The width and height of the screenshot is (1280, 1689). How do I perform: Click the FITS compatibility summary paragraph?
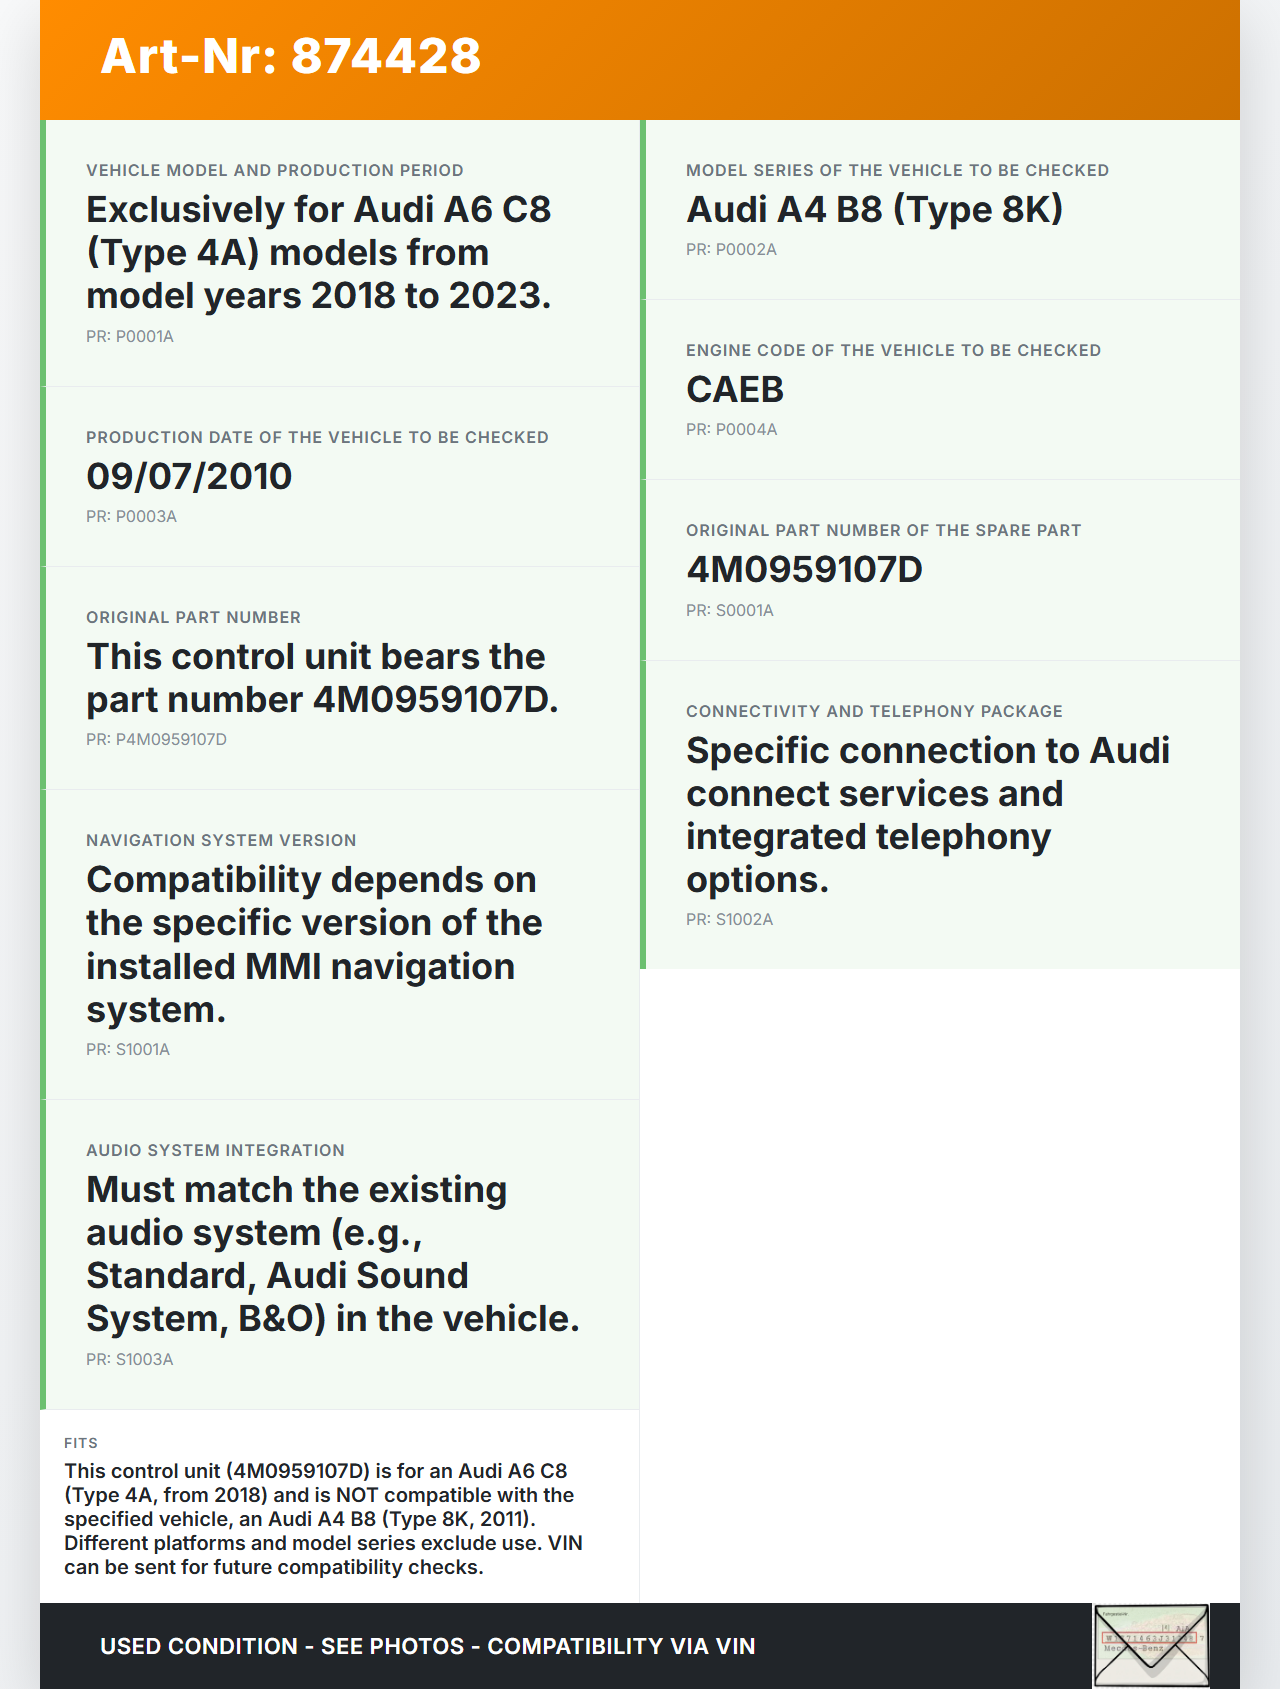click(x=323, y=1518)
